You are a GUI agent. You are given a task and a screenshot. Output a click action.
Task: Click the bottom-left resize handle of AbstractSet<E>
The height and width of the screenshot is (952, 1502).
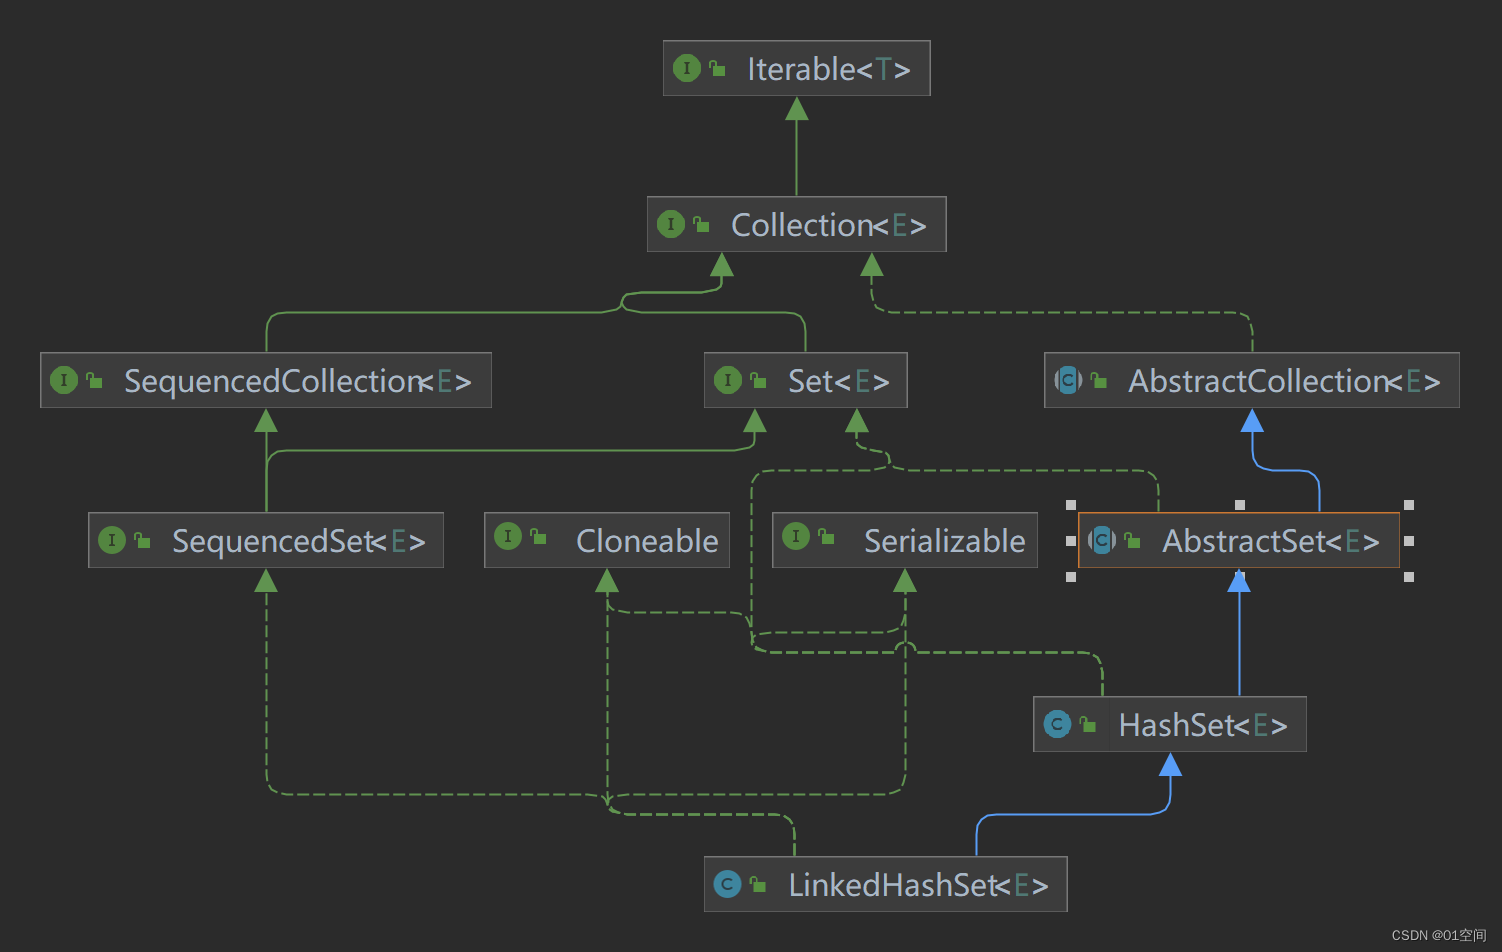[x=1071, y=577]
